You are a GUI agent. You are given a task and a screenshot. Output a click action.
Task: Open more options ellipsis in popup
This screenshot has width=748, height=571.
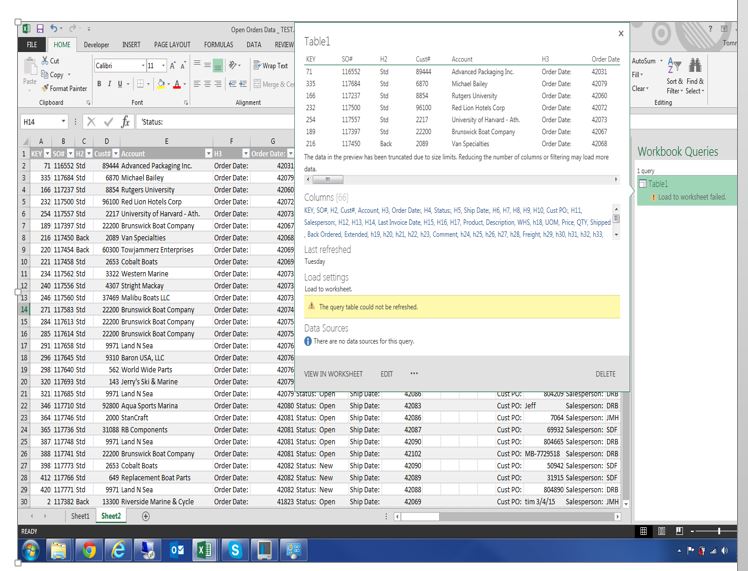point(414,374)
